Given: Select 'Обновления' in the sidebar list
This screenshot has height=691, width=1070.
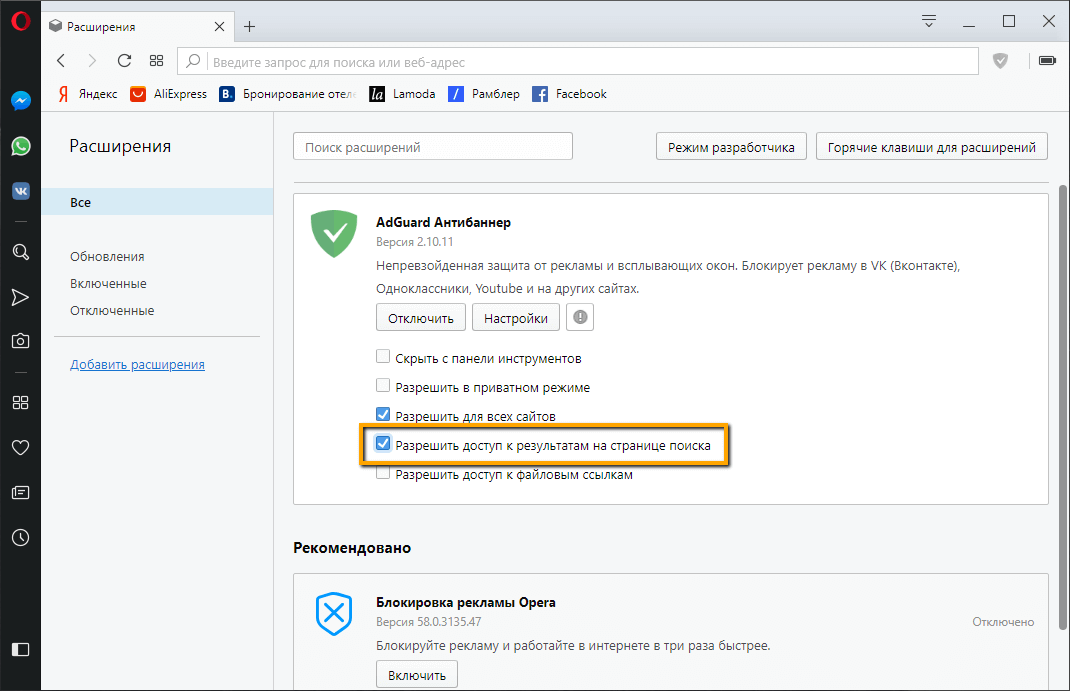Looking at the screenshot, I should (107, 256).
